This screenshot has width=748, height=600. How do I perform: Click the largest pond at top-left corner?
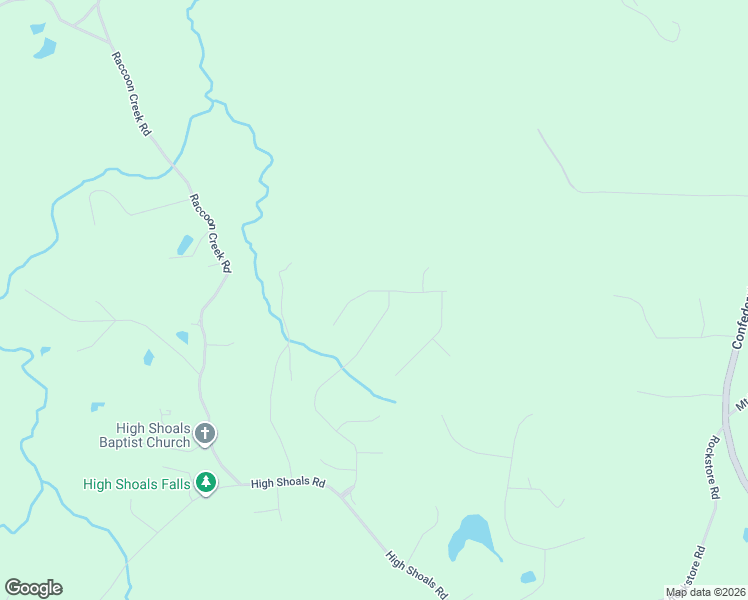(x=45, y=48)
